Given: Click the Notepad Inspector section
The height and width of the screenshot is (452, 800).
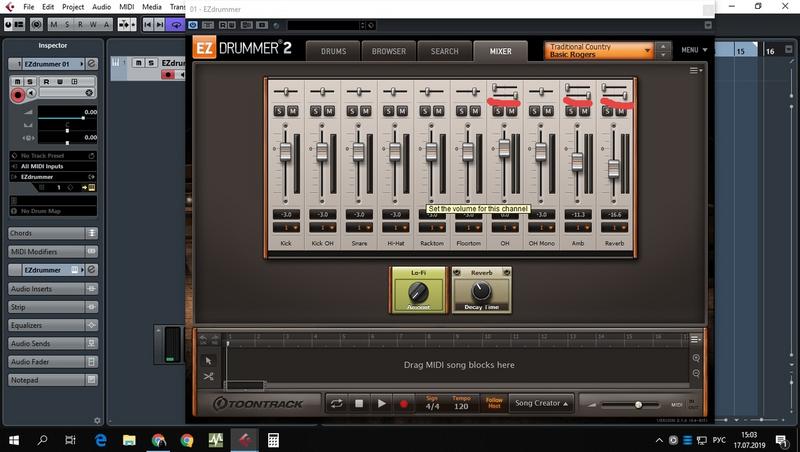Looking at the screenshot, I should [x=53, y=380].
